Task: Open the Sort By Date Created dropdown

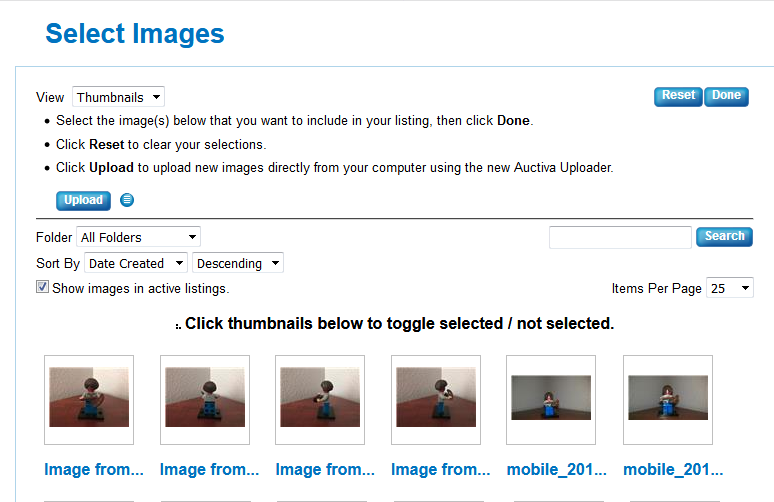Action: [x=136, y=263]
